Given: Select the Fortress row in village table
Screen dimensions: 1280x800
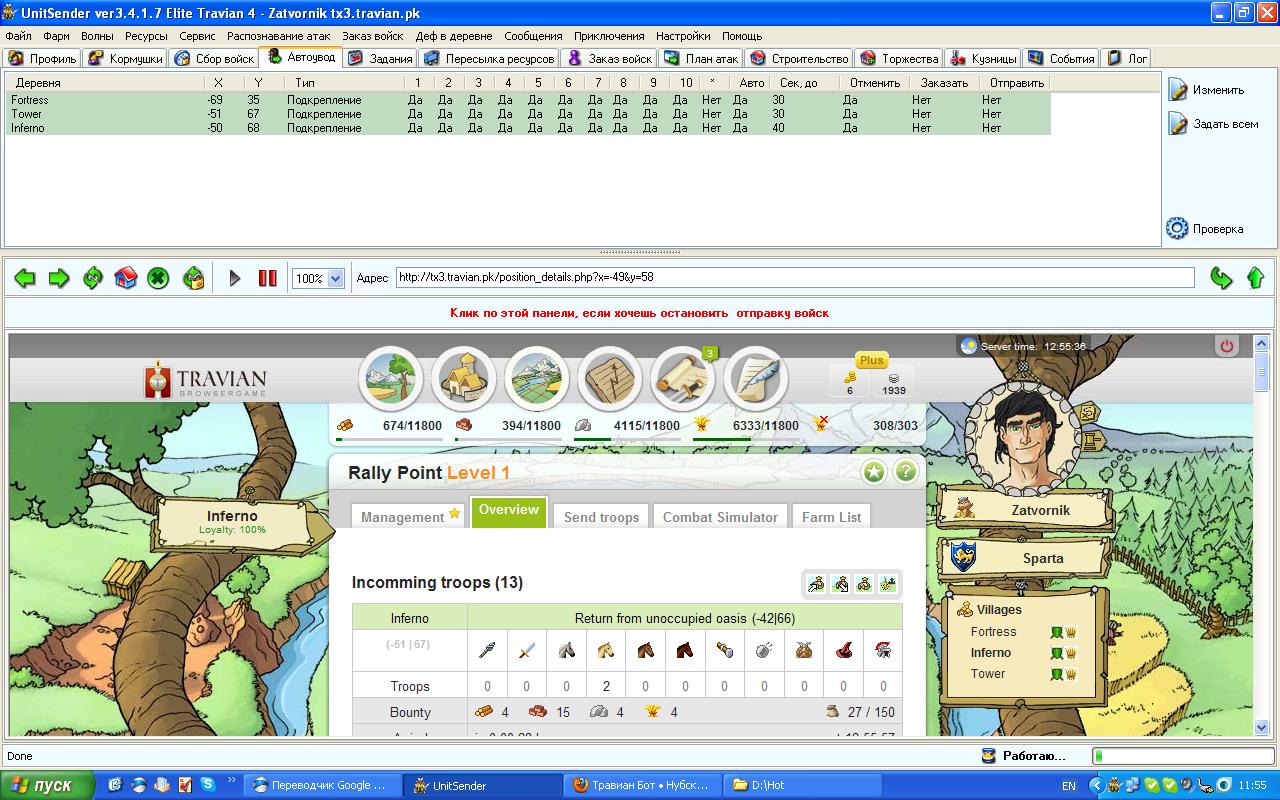Looking at the screenshot, I should (528, 100).
